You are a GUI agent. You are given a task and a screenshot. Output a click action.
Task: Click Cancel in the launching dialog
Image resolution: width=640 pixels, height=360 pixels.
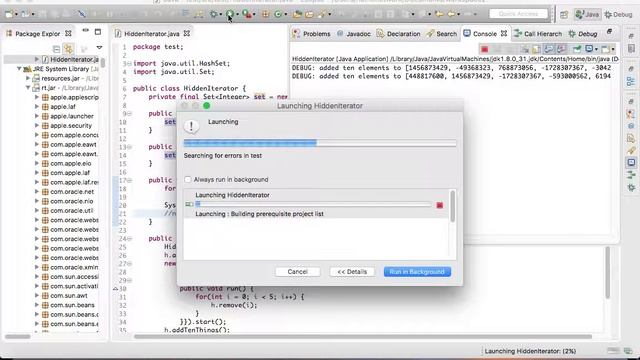298,272
